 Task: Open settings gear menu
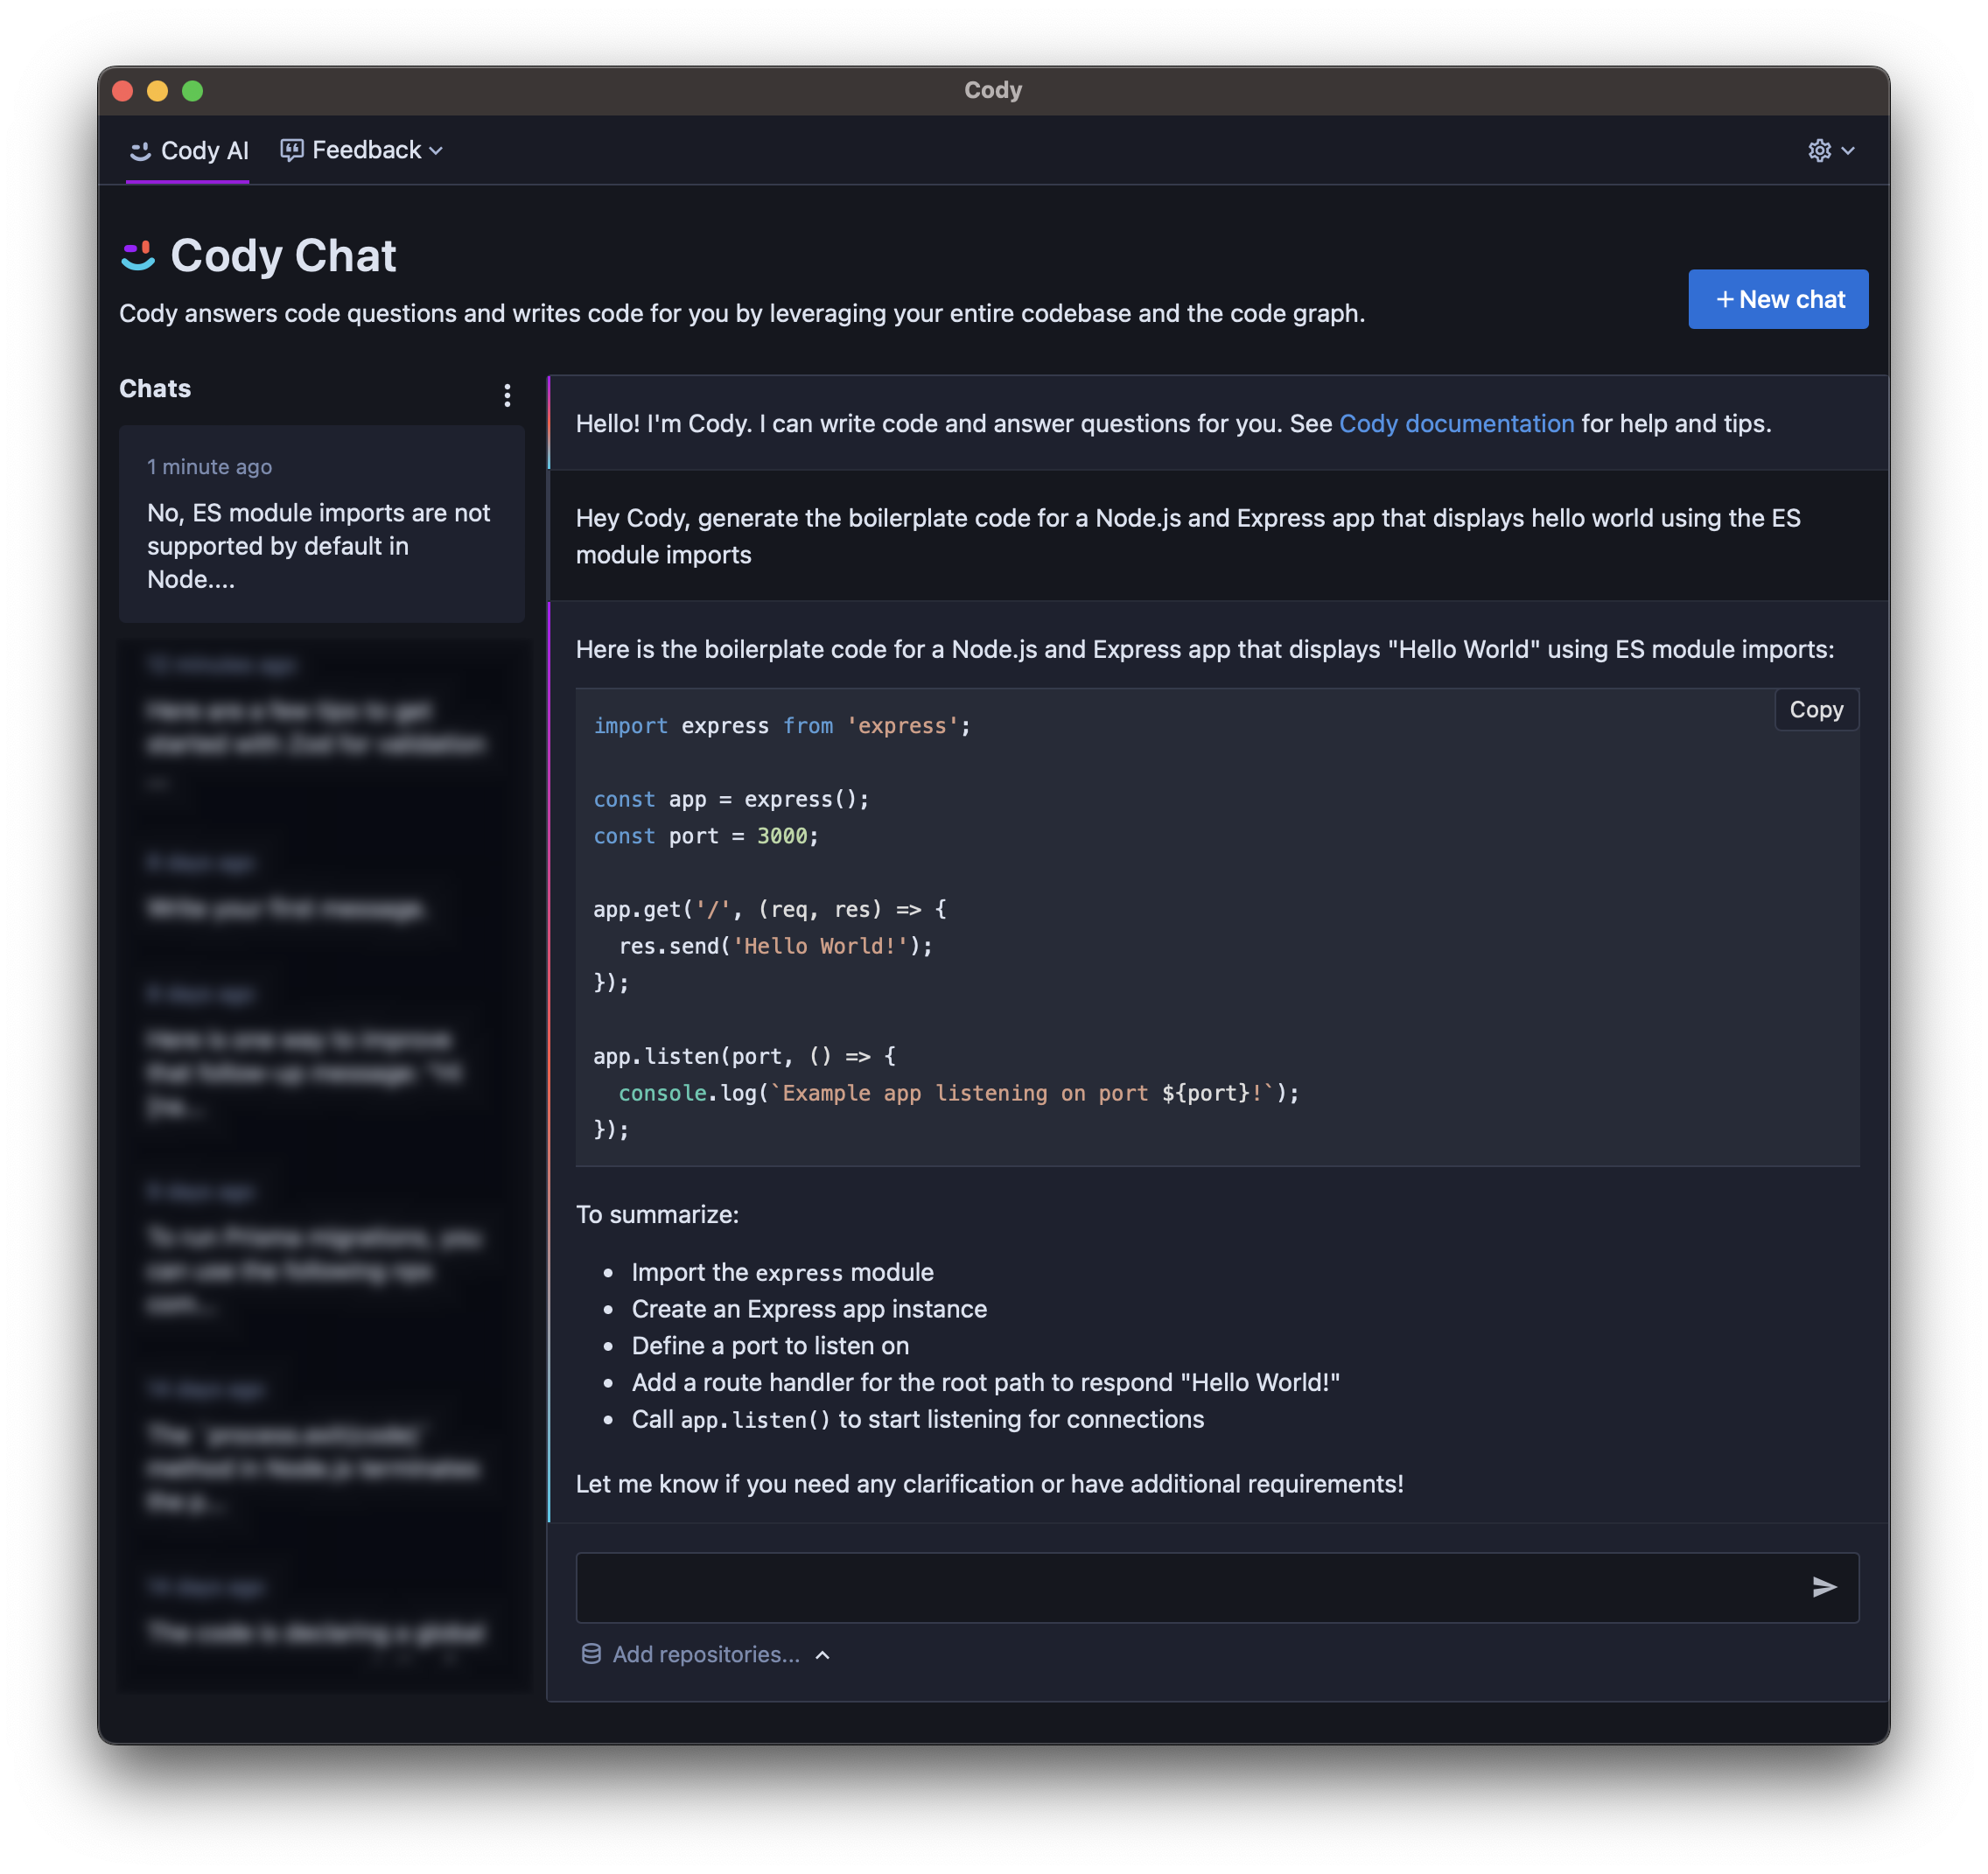(x=1819, y=150)
